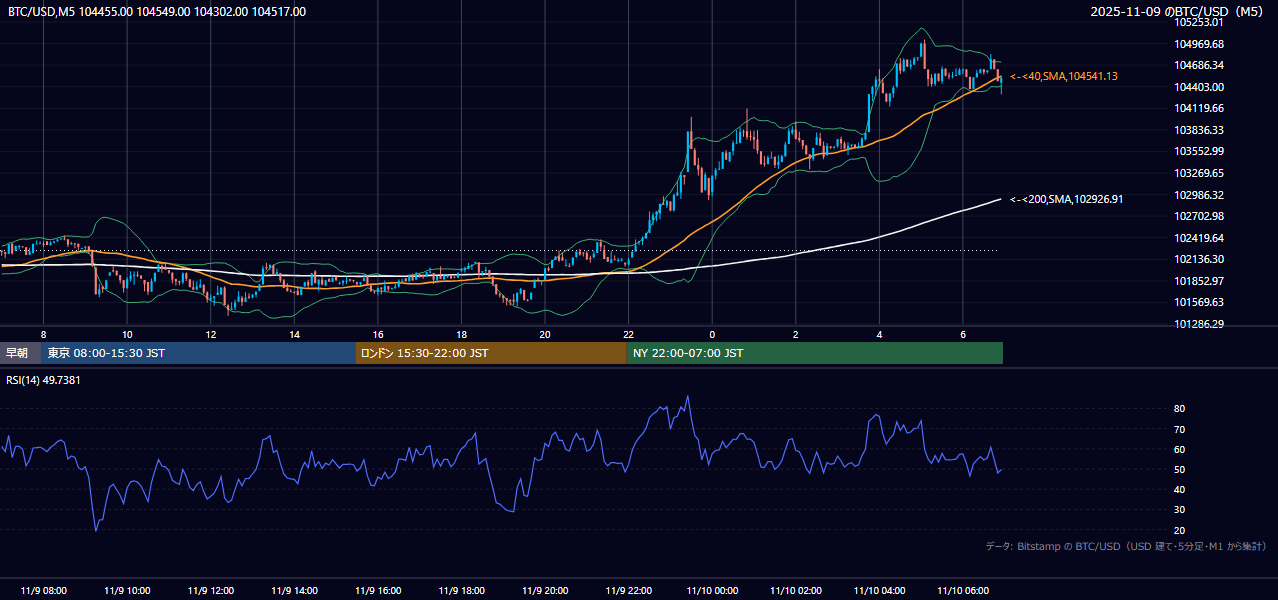This screenshot has height=600, width=1278.
Task: Click price axis value 103552.99
Action: point(1200,152)
